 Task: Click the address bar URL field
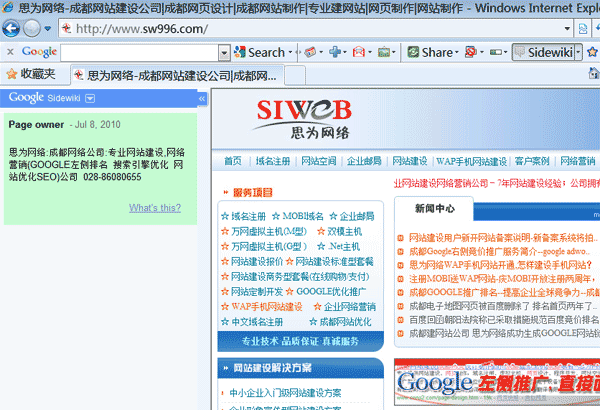click(300, 29)
